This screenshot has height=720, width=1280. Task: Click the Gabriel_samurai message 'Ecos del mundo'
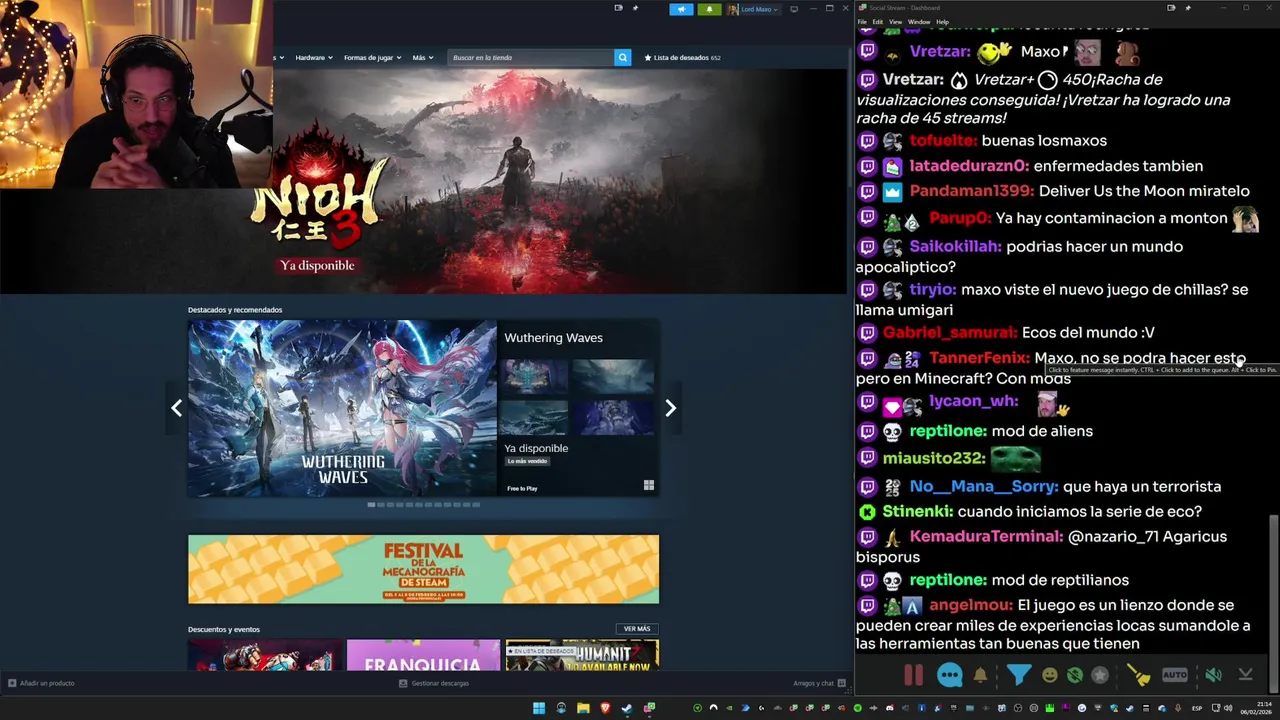coord(1006,332)
